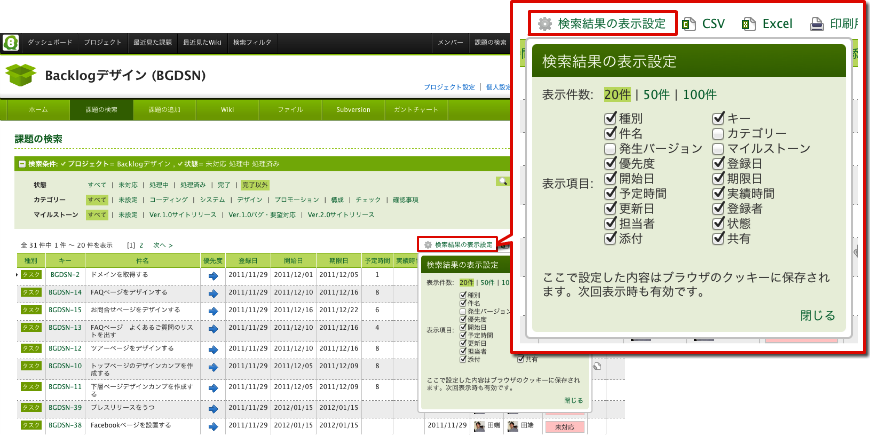Click the Backlog logo in the top bar

coord(11,43)
